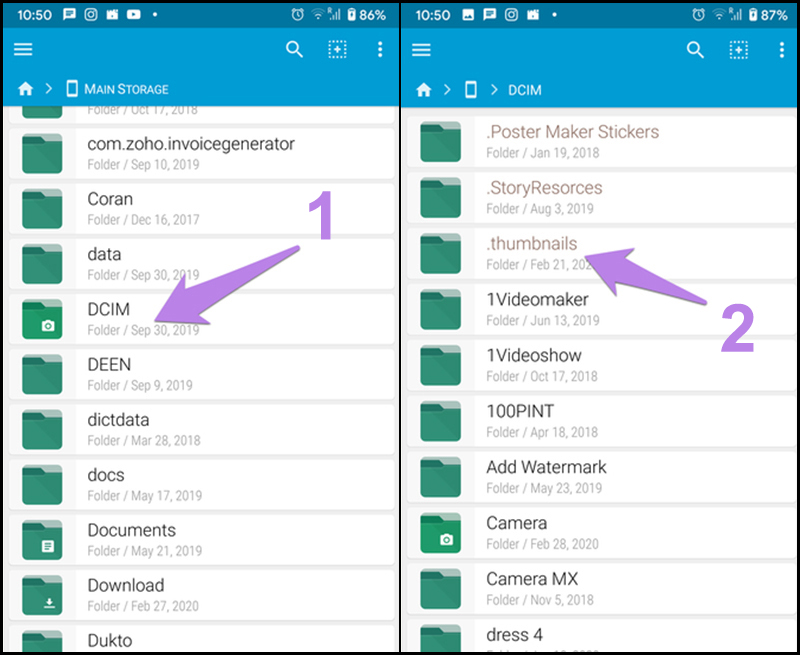The width and height of the screenshot is (800, 655).
Task: Tap the select-all icon in DCIM screen
Action: (738, 50)
